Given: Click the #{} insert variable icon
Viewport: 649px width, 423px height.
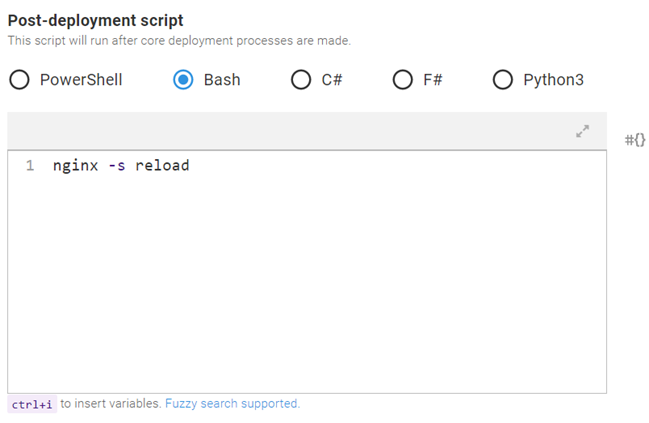Looking at the screenshot, I should [x=635, y=140].
